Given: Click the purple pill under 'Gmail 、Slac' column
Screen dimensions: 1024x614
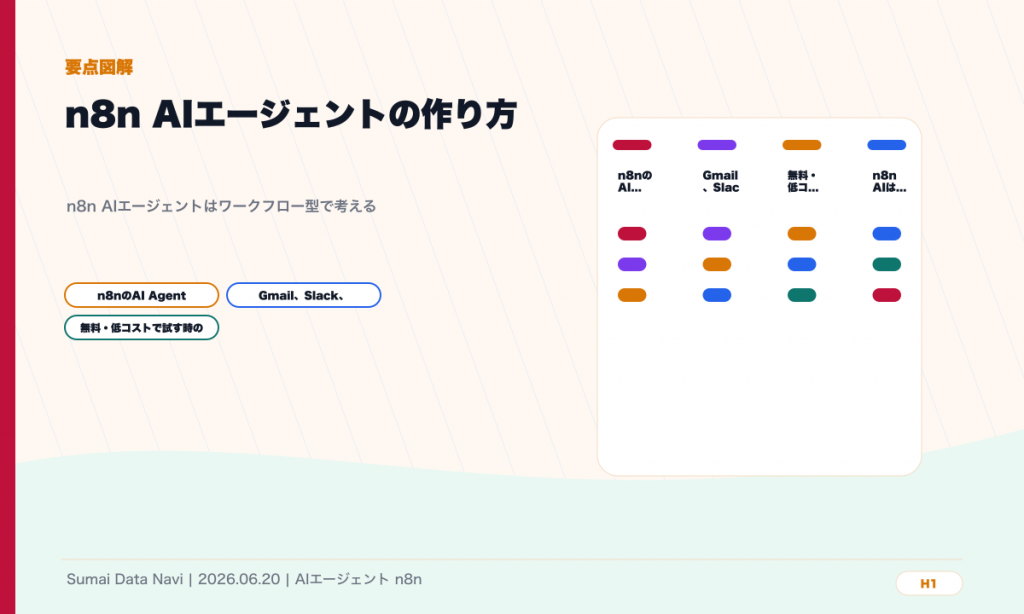Looking at the screenshot, I should pyautogui.click(x=717, y=234).
